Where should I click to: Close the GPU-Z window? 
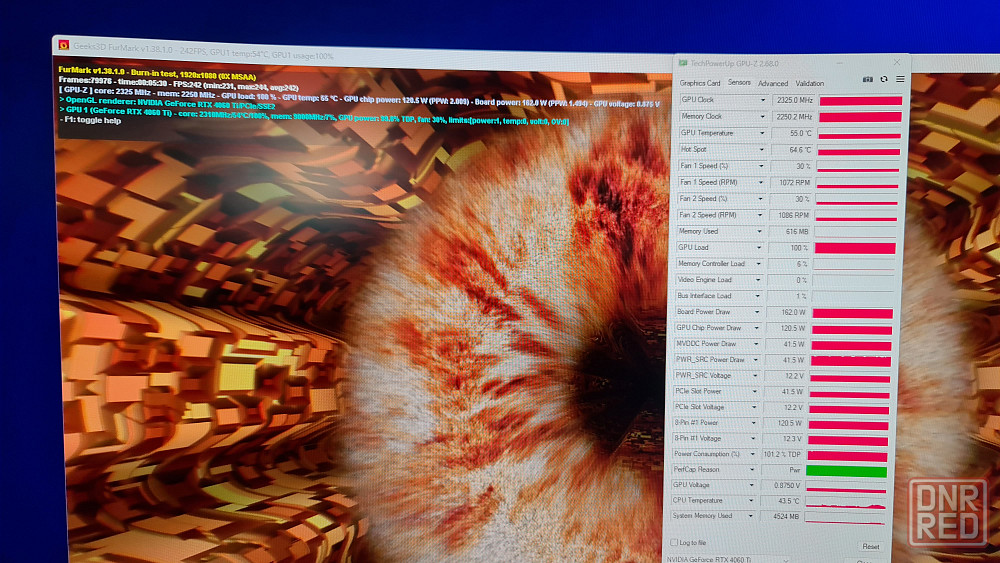point(899,62)
